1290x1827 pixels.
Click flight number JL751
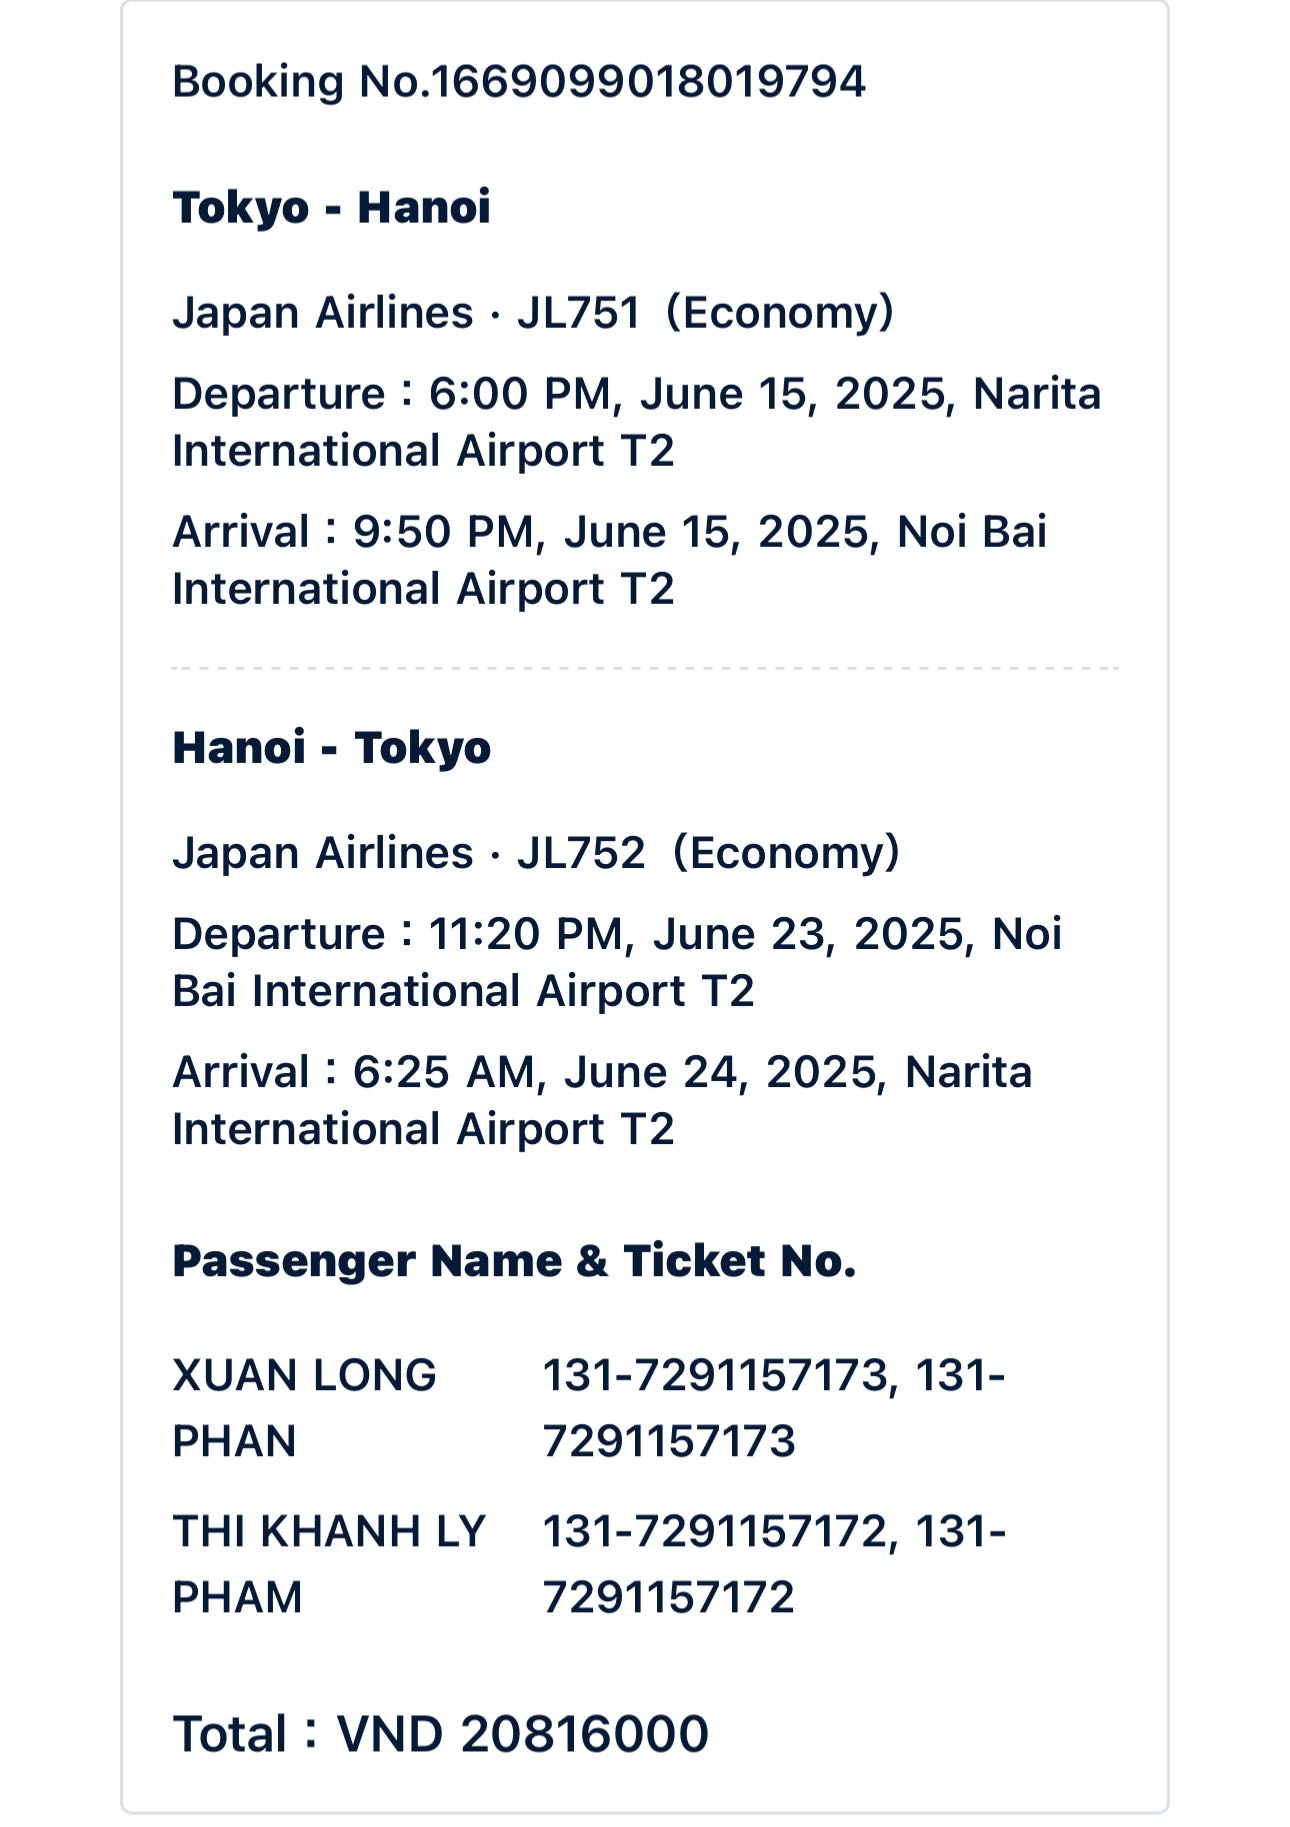[578, 313]
